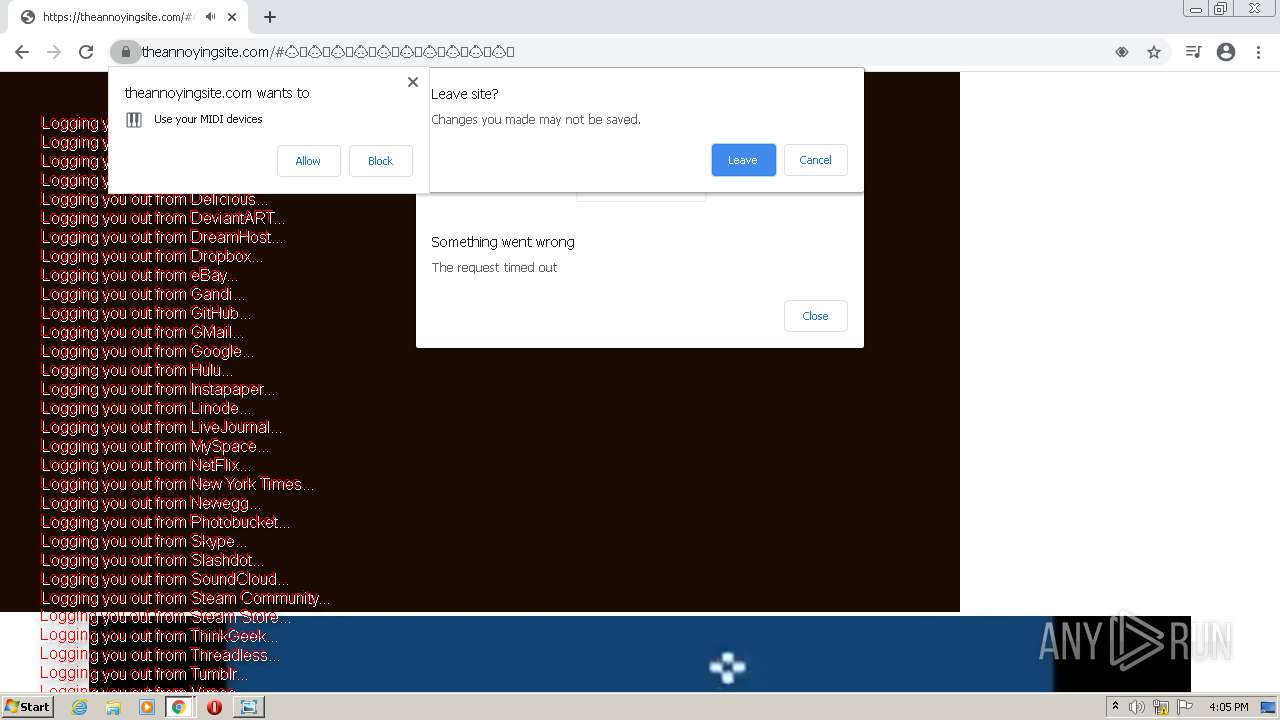This screenshot has width=1280, height=720.
Task: Allow MIDI device access
Action: tap(308, 161)
